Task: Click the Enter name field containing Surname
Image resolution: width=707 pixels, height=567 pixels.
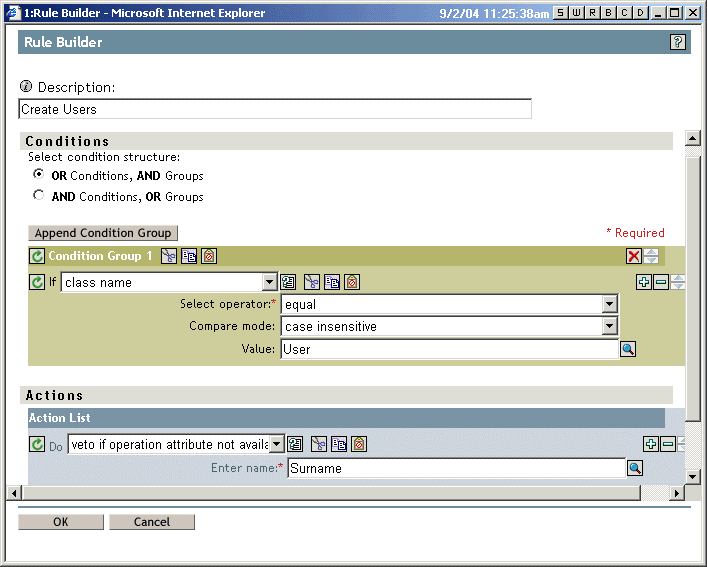Action: point(456,468)
